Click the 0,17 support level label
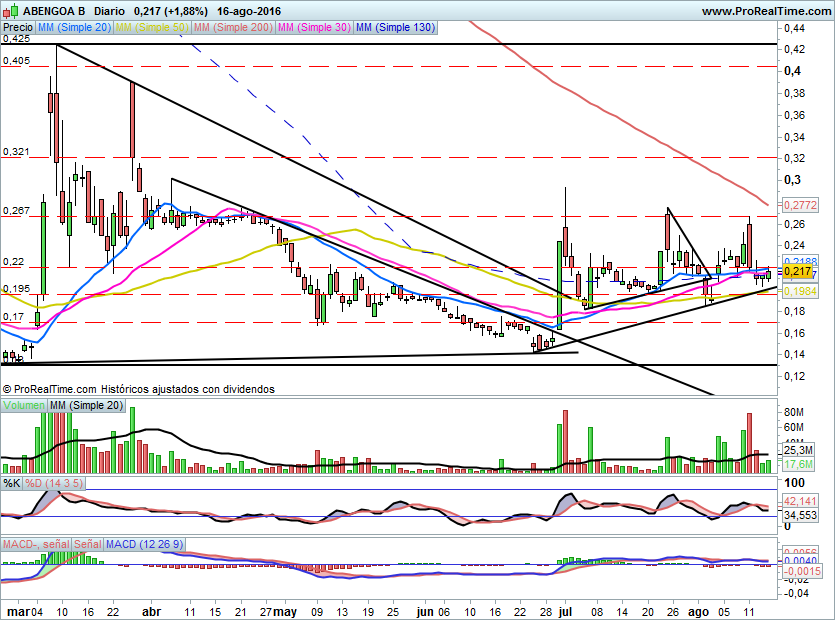This screenshot has height=620, width=835. point(13,316)
